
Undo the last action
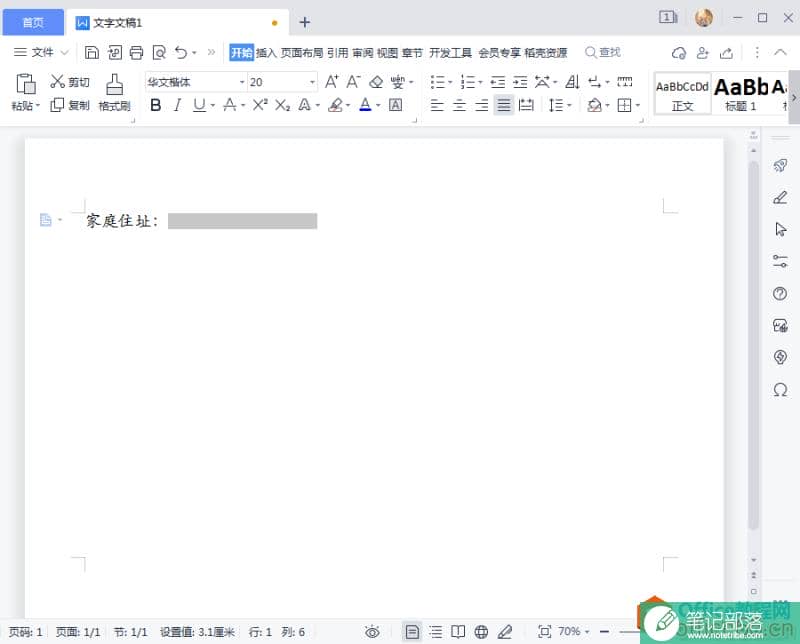pyautogui.click(x=181, y=52)
